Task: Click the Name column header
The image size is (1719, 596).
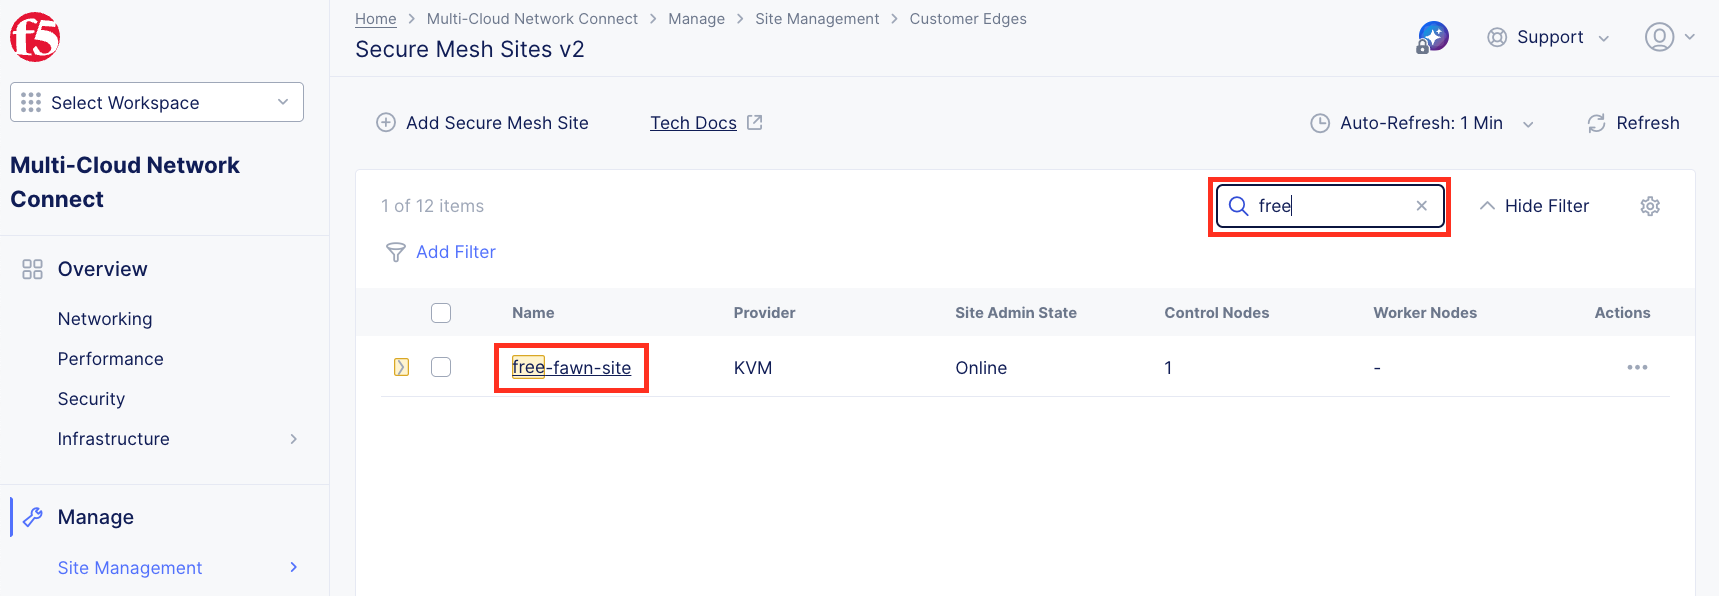Action: point(533,313)
